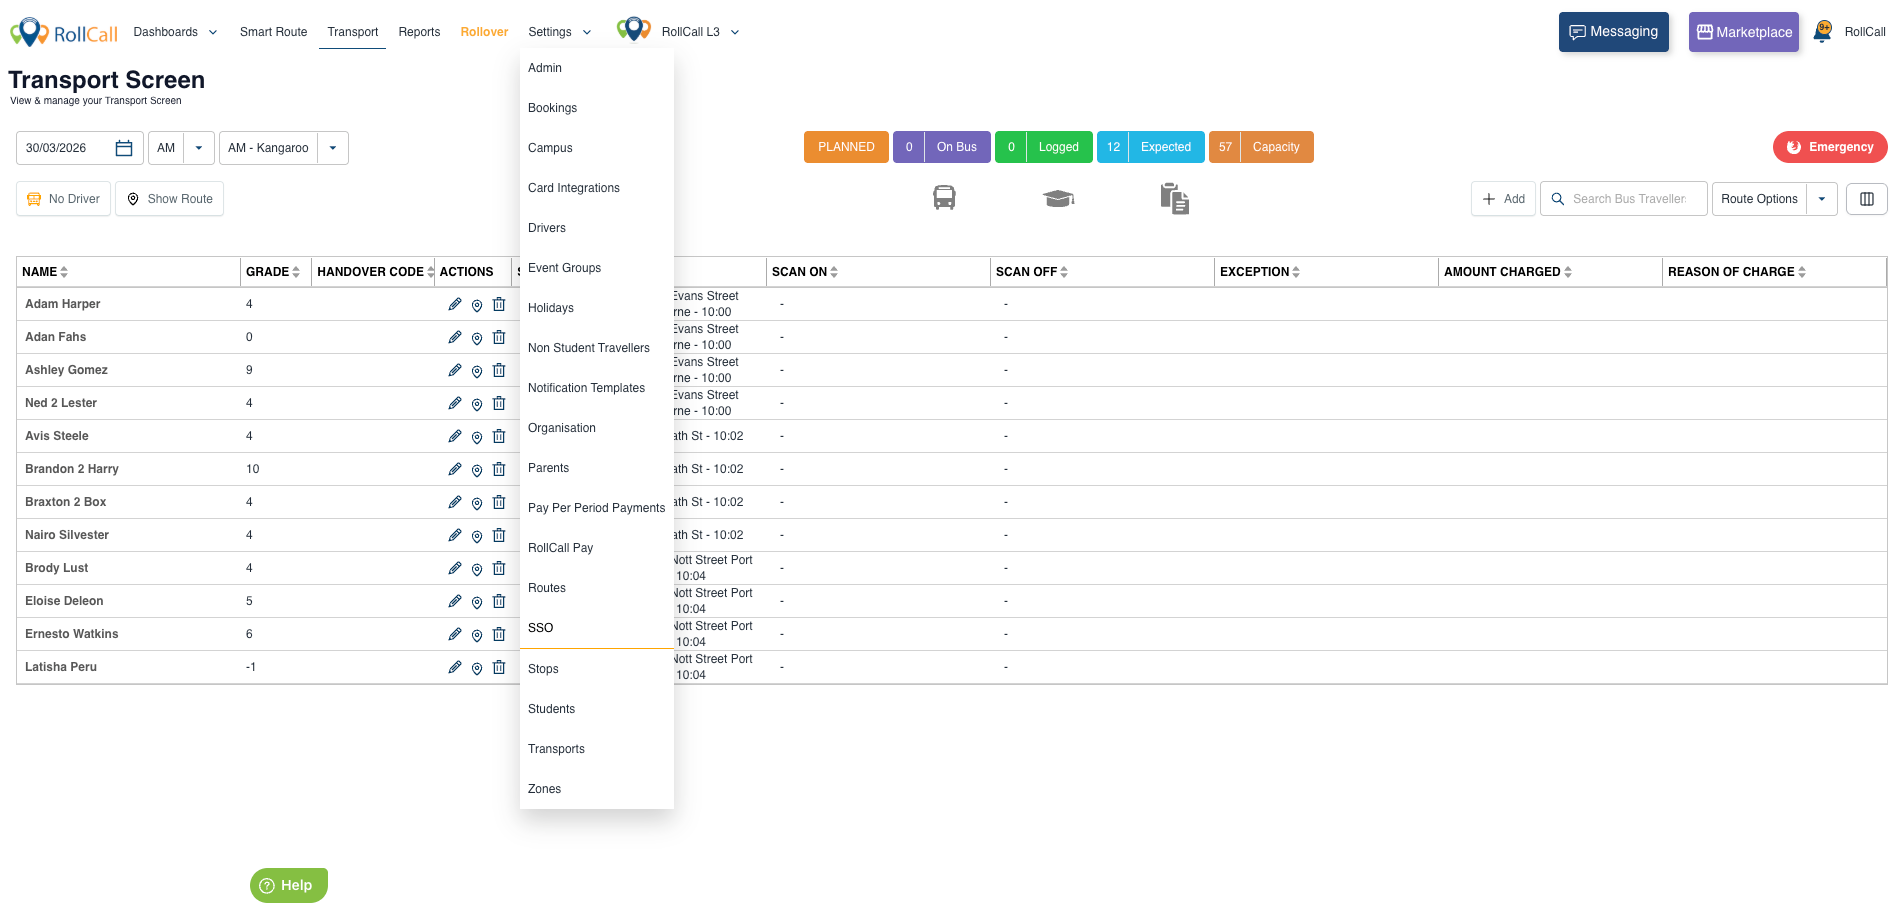The height and width of the screenshot is (918, 1904).
Task: Edit Braxton 2 Box row pencil icon
Action: click(x=455, y=502)
